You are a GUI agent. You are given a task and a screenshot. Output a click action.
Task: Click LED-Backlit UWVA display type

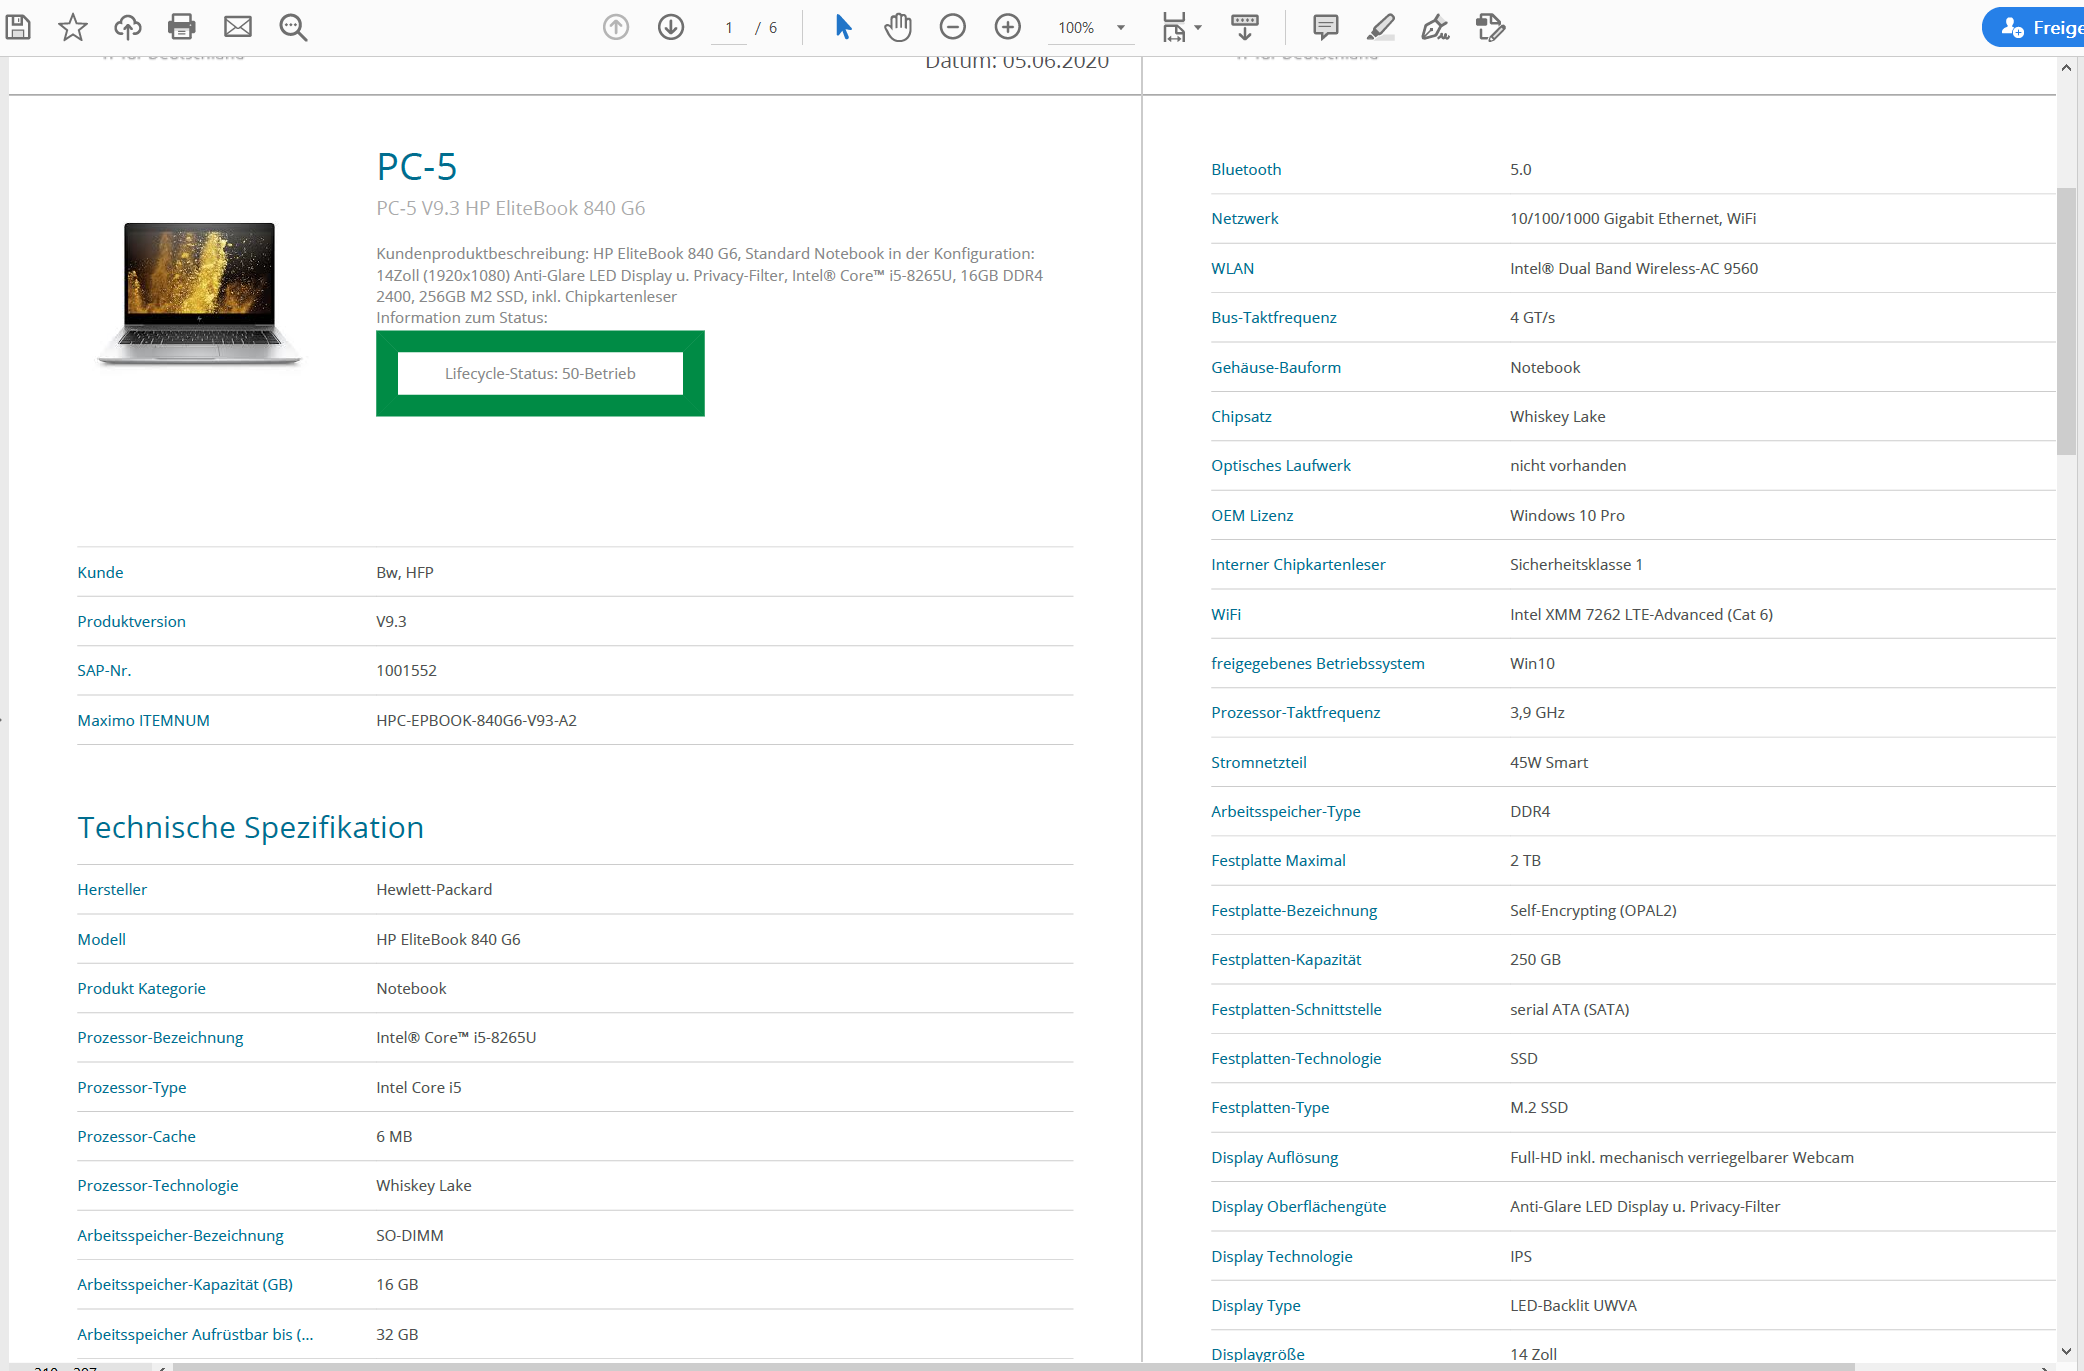point(1573,1305)
